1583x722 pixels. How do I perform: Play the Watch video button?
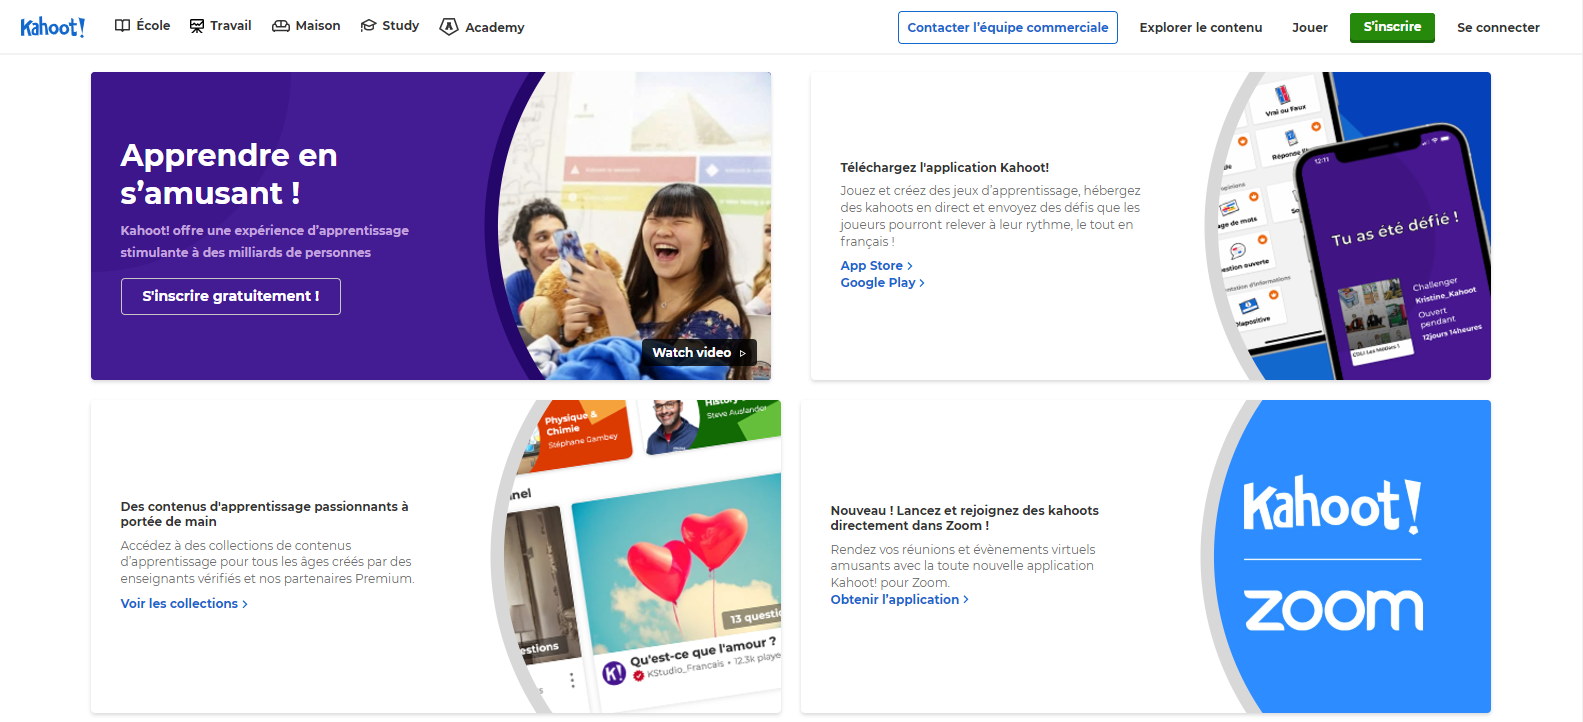coord(699,352)
